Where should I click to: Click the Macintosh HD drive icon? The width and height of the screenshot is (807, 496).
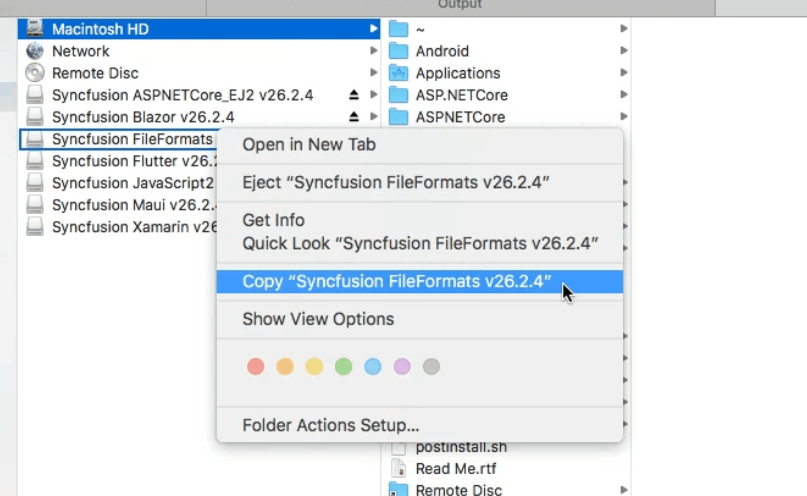click(x=35, y=29)
